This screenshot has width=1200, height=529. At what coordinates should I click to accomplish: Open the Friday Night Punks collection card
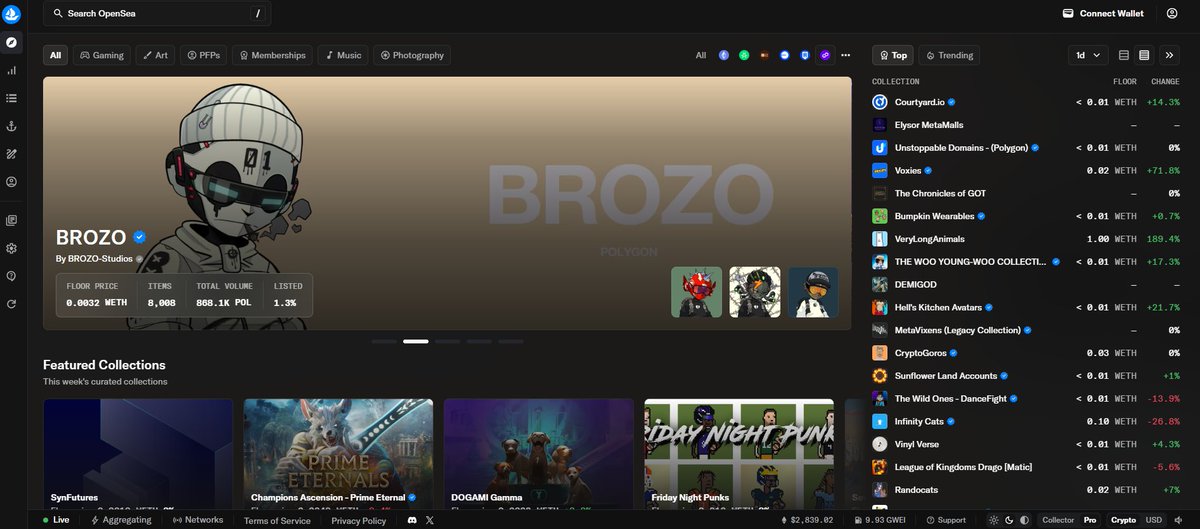pos(739,453)
